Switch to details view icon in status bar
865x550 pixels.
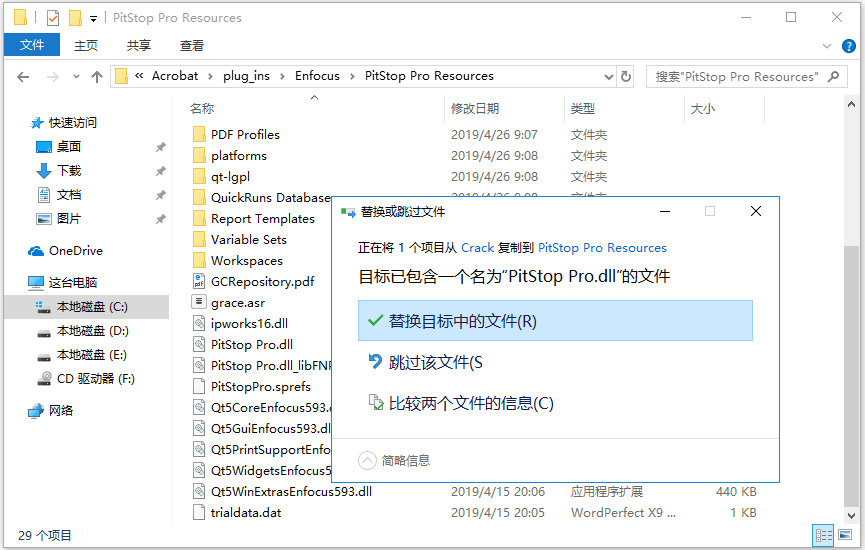[x=824, y=535]
